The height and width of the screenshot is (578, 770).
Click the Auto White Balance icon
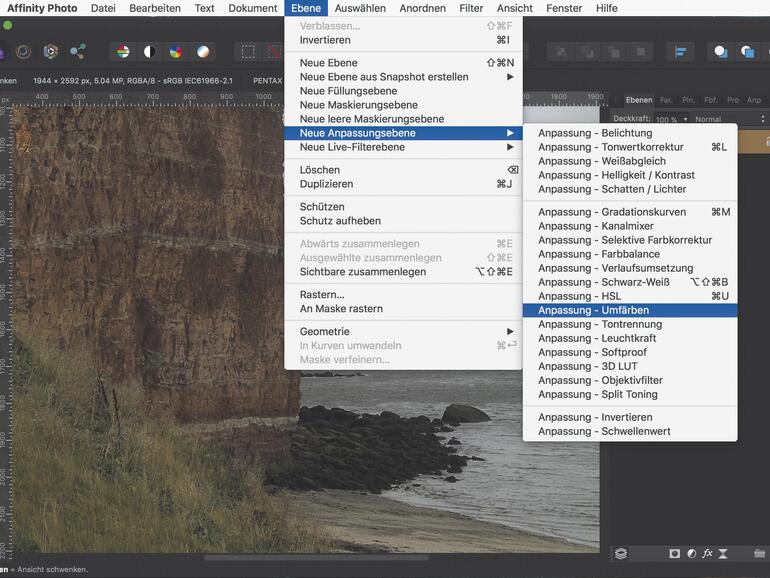(203, 52)
